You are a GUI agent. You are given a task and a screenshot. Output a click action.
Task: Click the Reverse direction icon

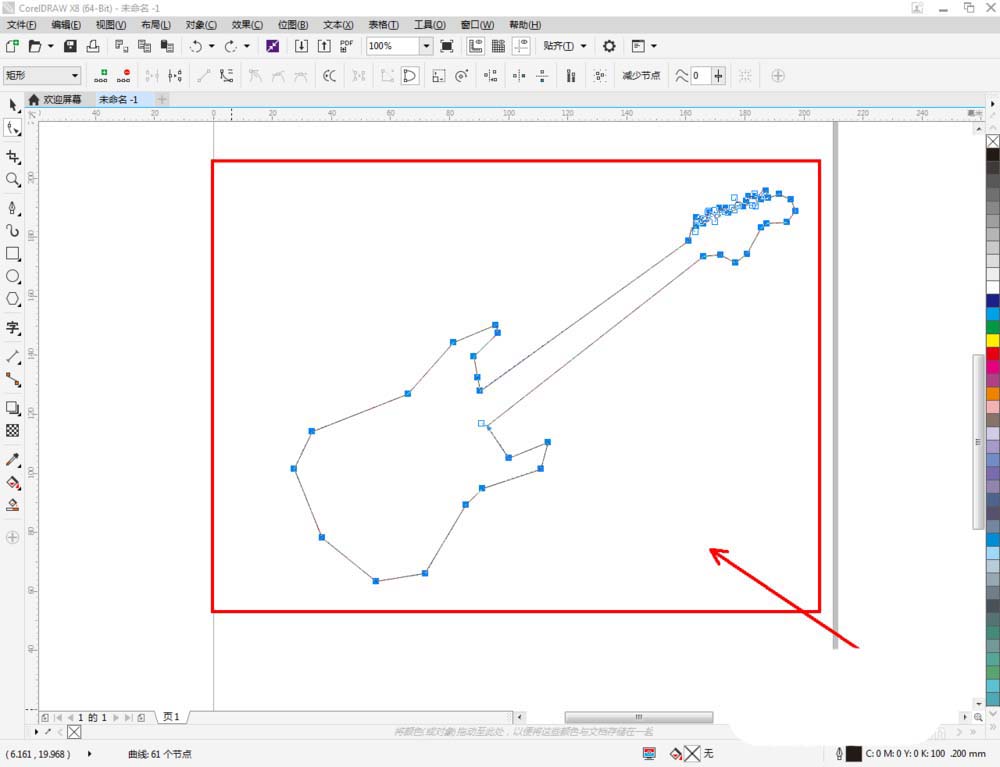329,76
